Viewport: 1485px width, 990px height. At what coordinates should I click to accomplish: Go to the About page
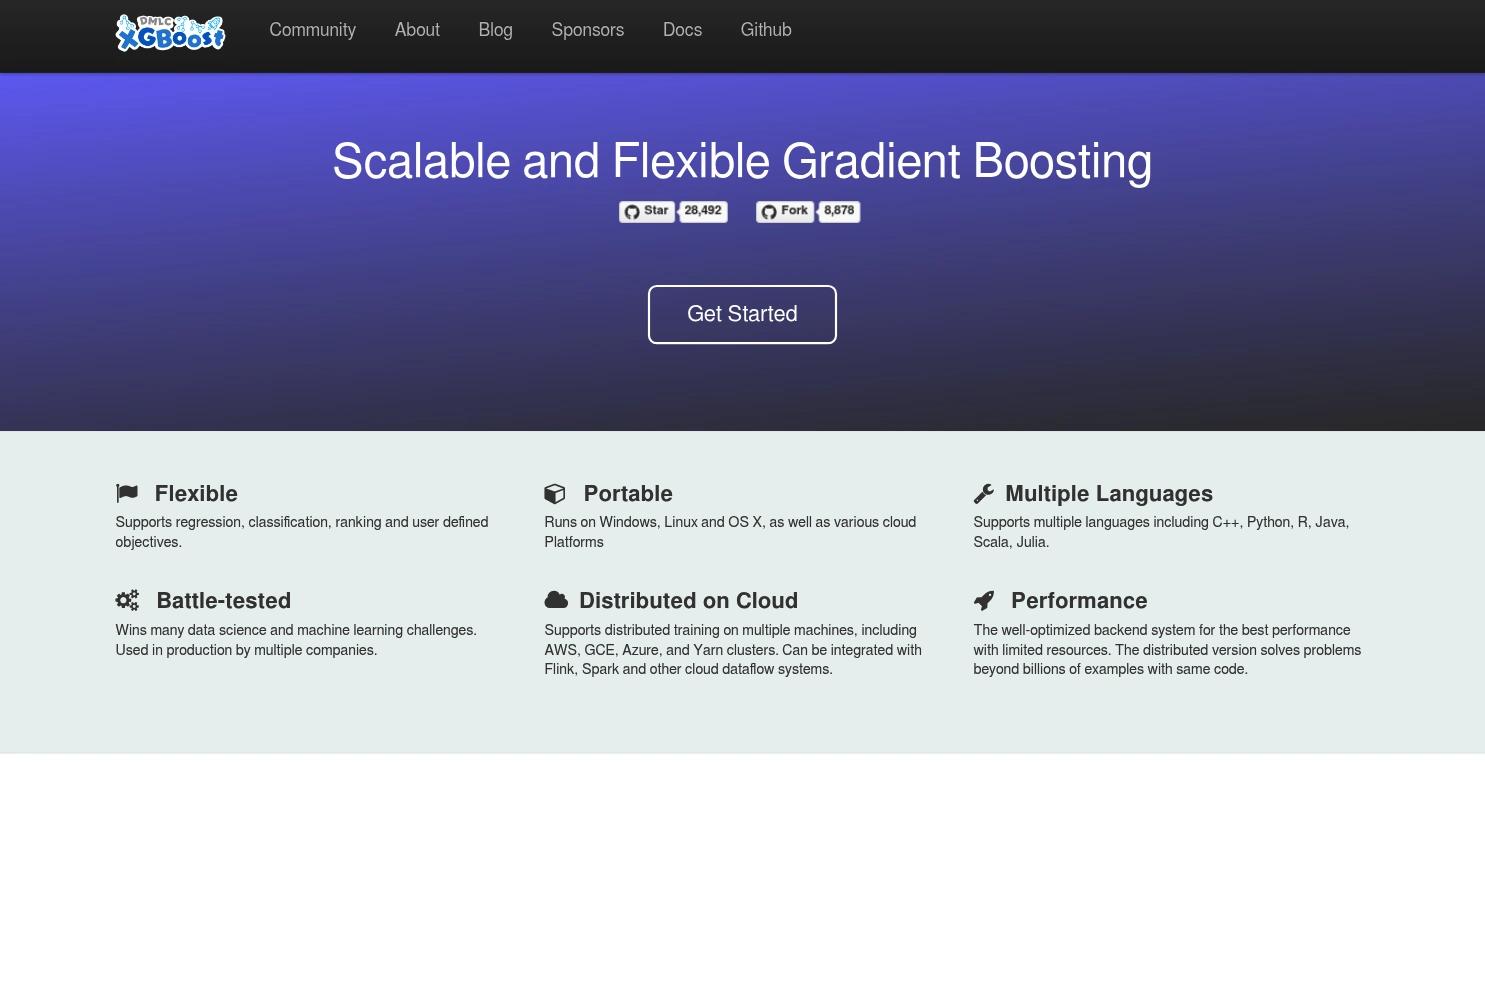(417, 30)
